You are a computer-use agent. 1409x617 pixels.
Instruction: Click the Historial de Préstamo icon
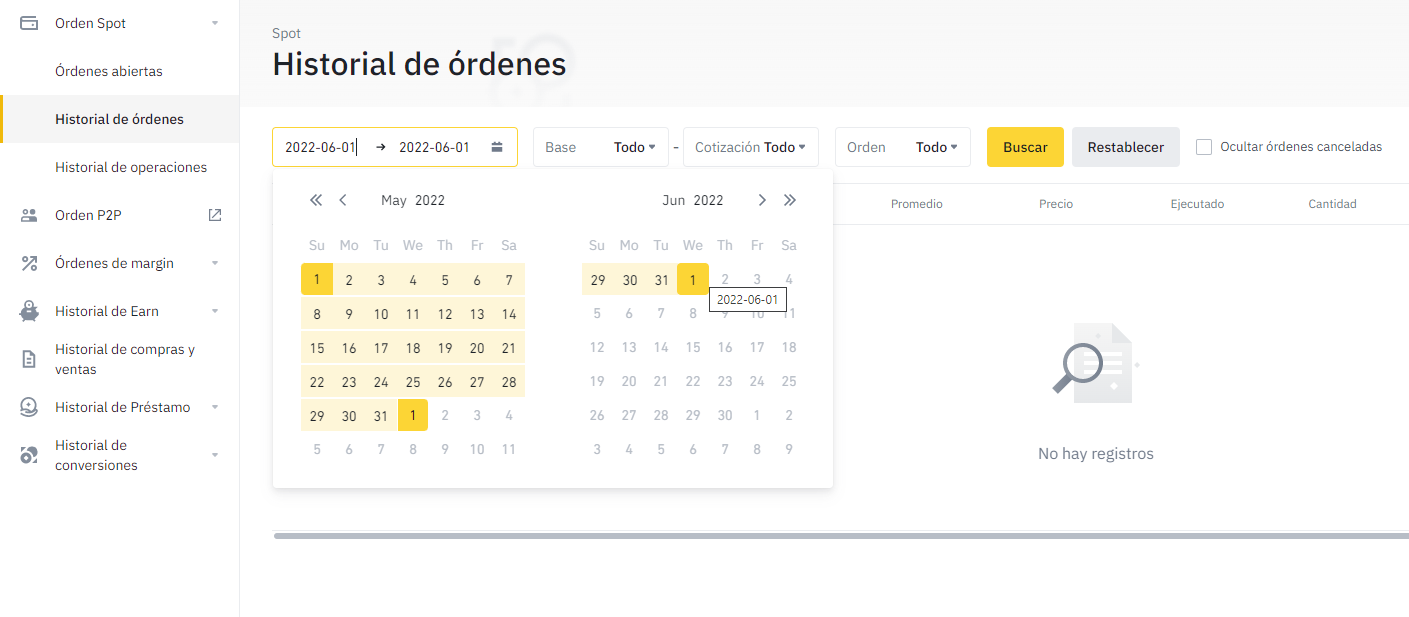point(29,407)
